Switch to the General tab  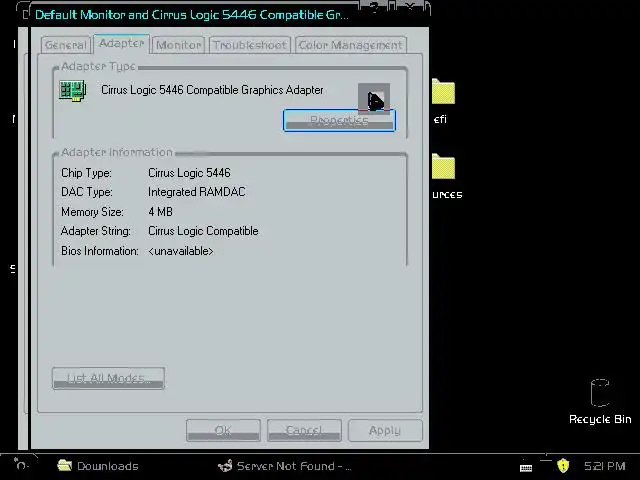point(65,45)
